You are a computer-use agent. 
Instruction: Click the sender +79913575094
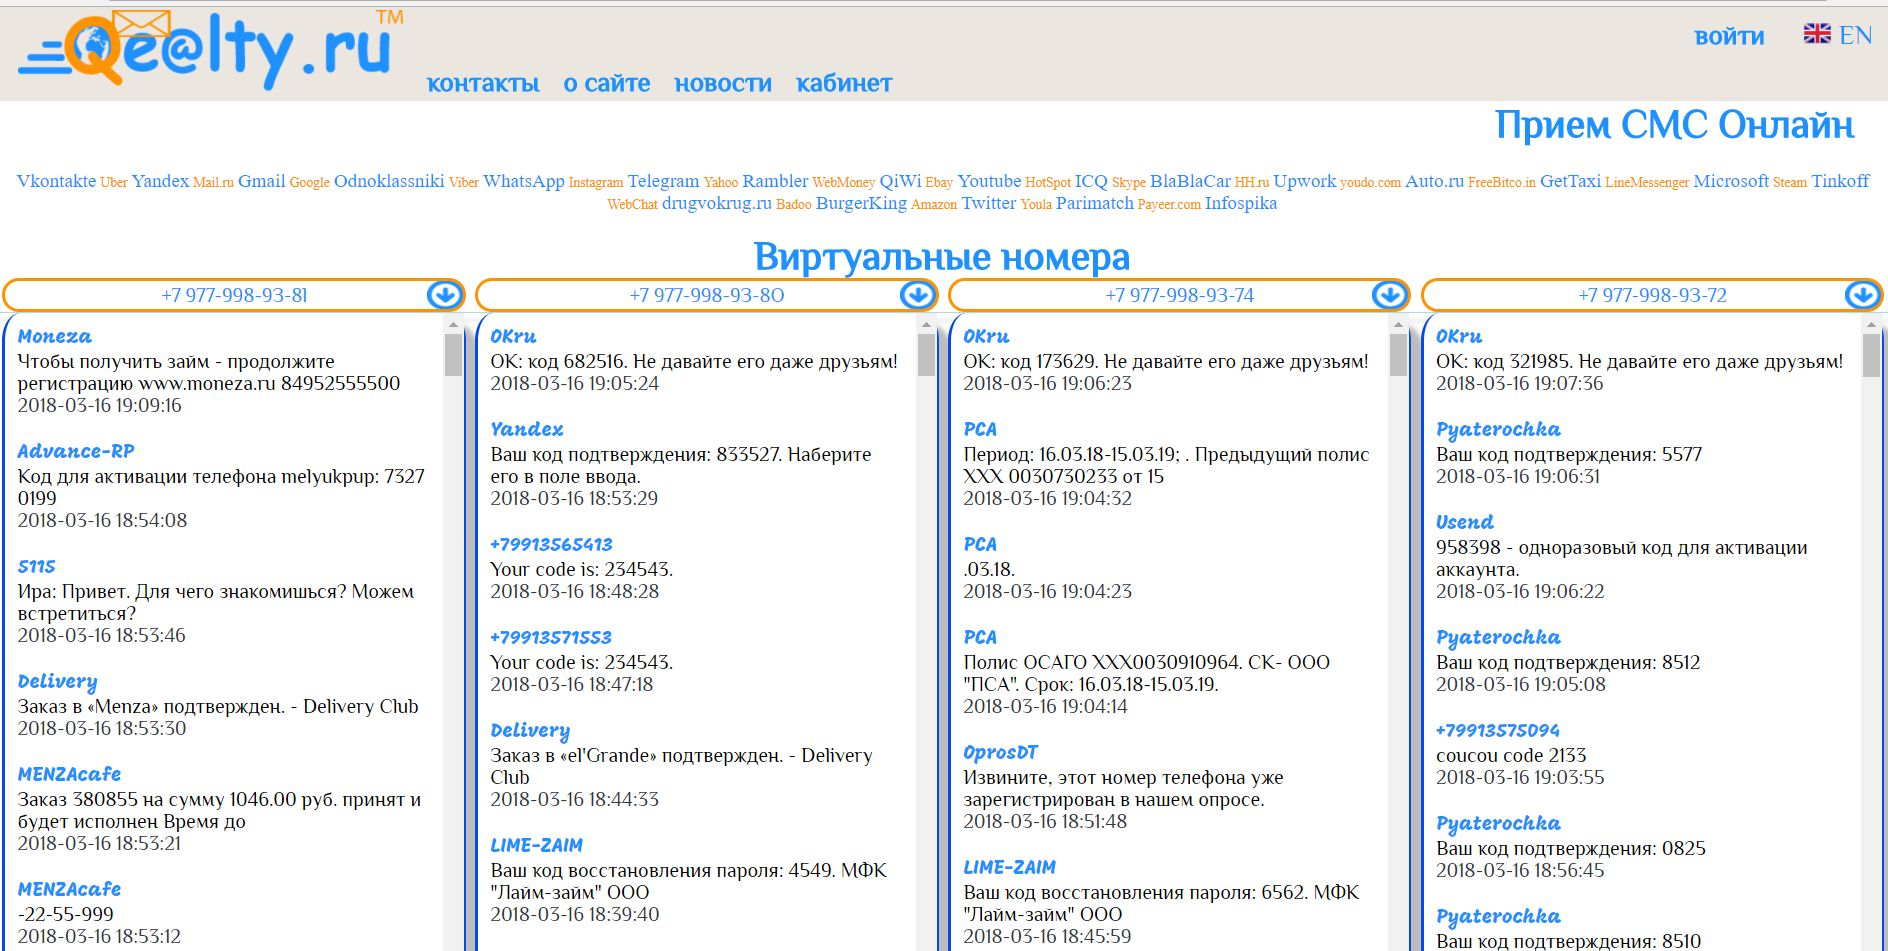coord(1498,730)
